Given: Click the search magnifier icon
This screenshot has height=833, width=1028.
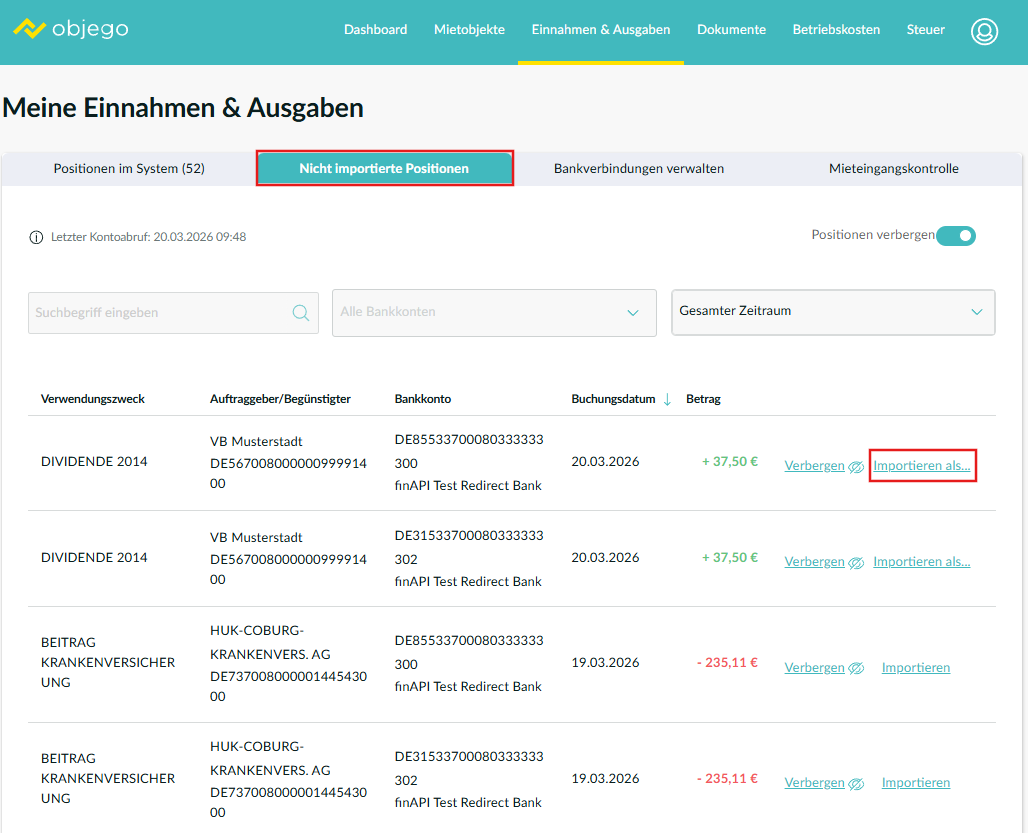Looking at the screenshot, I should point(300,313).
